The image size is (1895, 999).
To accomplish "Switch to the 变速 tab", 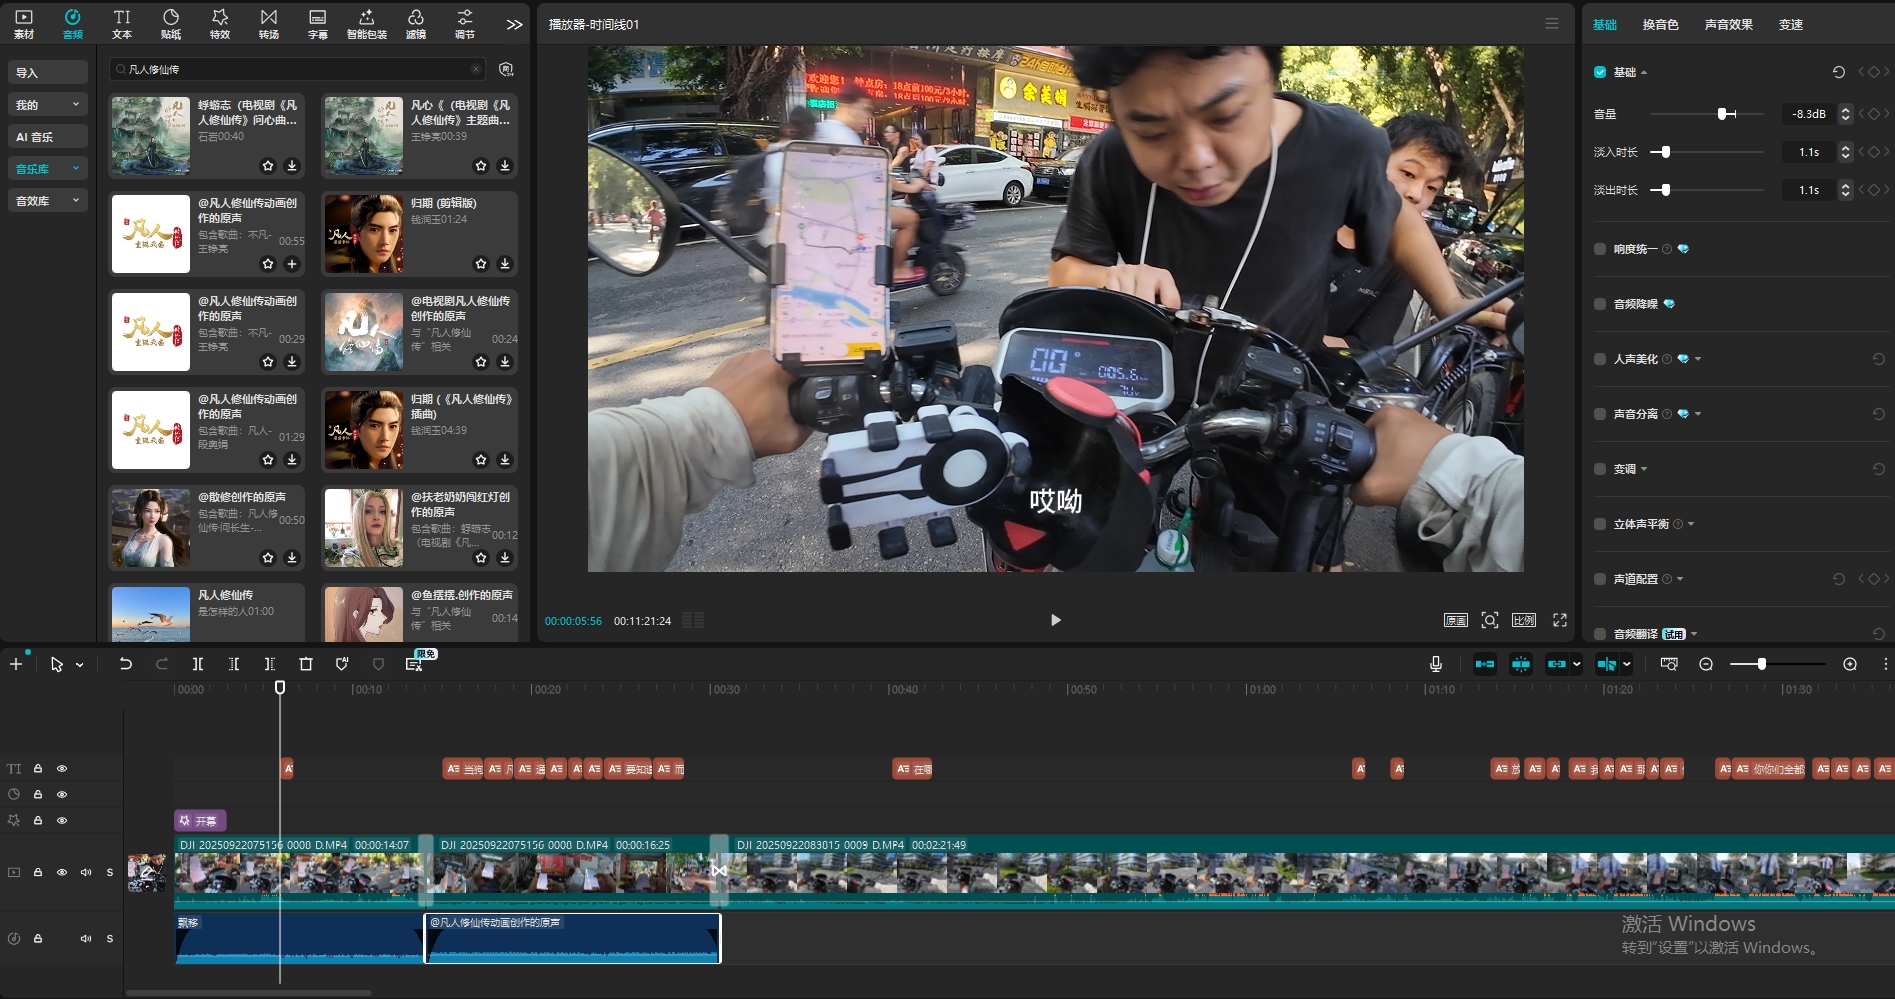I will 1790,25.
